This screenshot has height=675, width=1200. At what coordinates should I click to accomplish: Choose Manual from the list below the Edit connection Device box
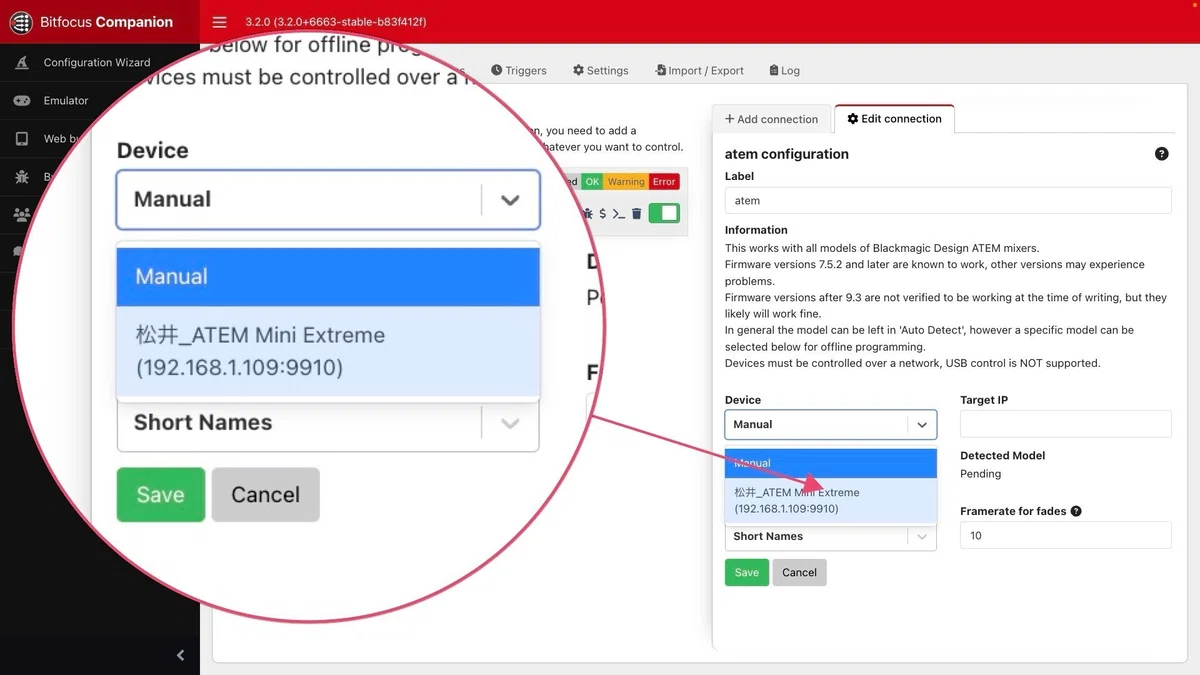(831, 463)
